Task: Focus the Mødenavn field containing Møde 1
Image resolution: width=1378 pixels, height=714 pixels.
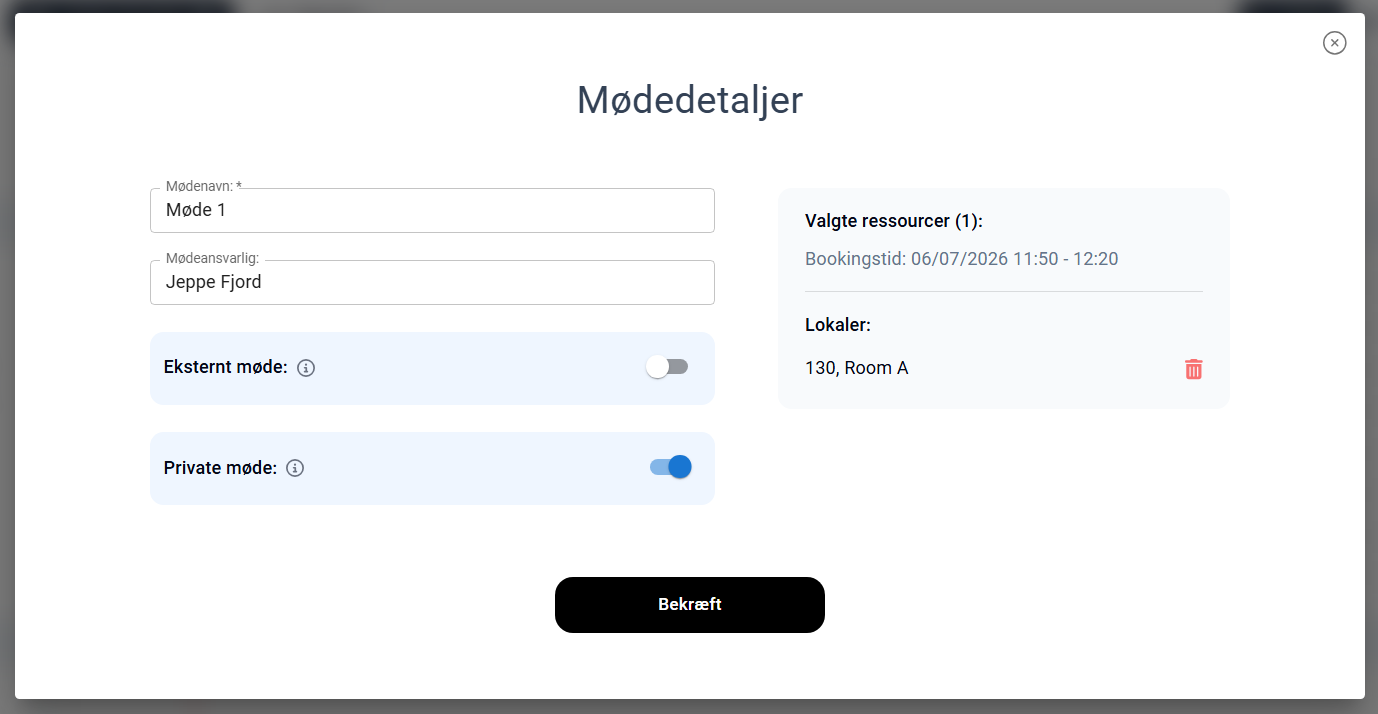Action: tap(432, 210)
